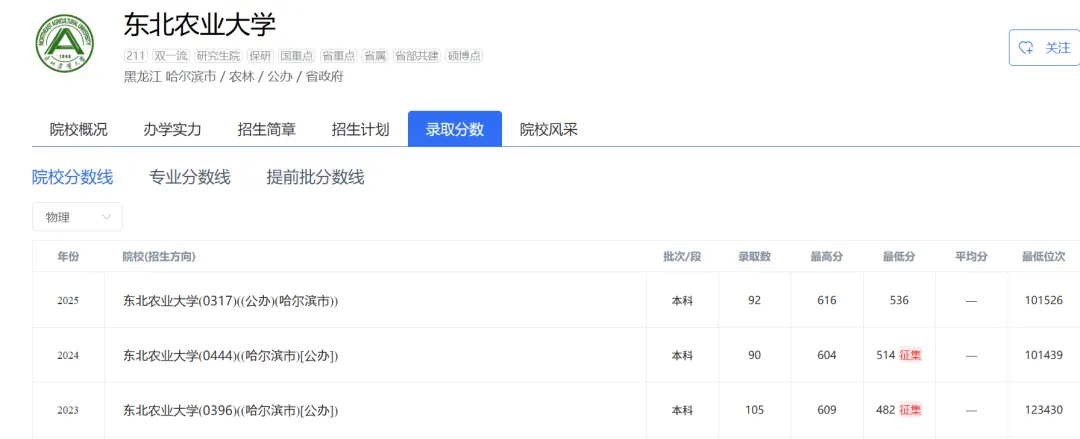Click the 本科 cell in 2023 row
This screenshot has height=439, width=1080.
682,410
